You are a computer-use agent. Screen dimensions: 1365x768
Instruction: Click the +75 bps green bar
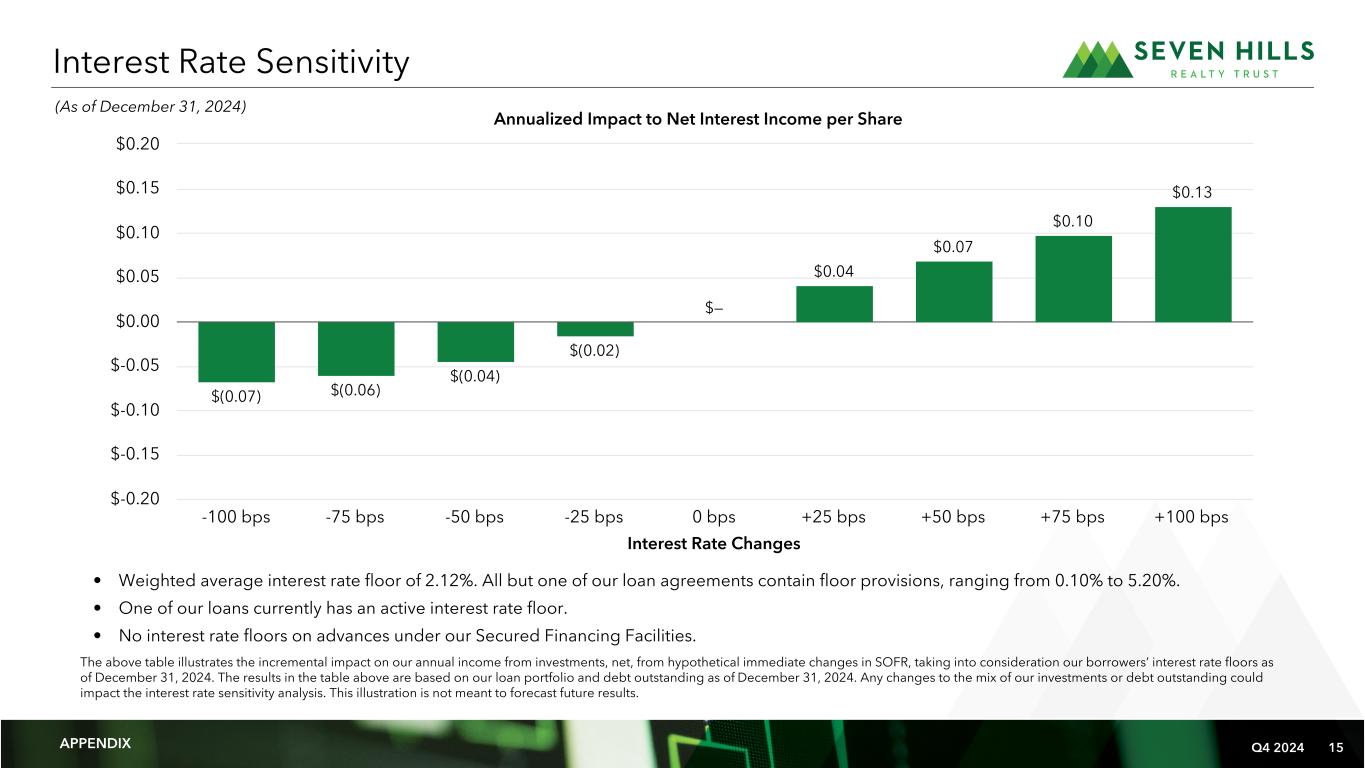[x=1073, y=279]
